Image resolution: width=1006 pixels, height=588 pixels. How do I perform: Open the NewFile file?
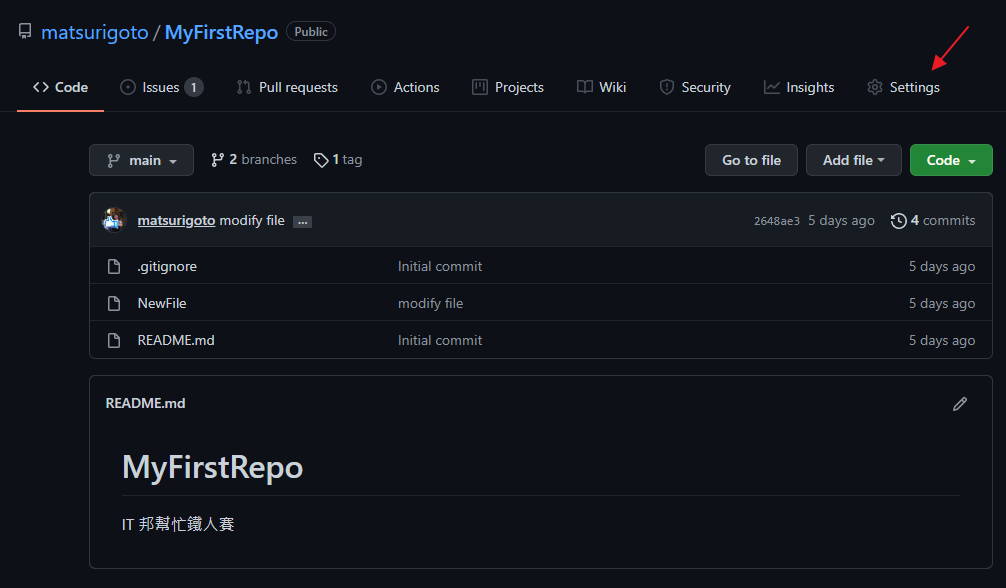click(x=162, y=303)
